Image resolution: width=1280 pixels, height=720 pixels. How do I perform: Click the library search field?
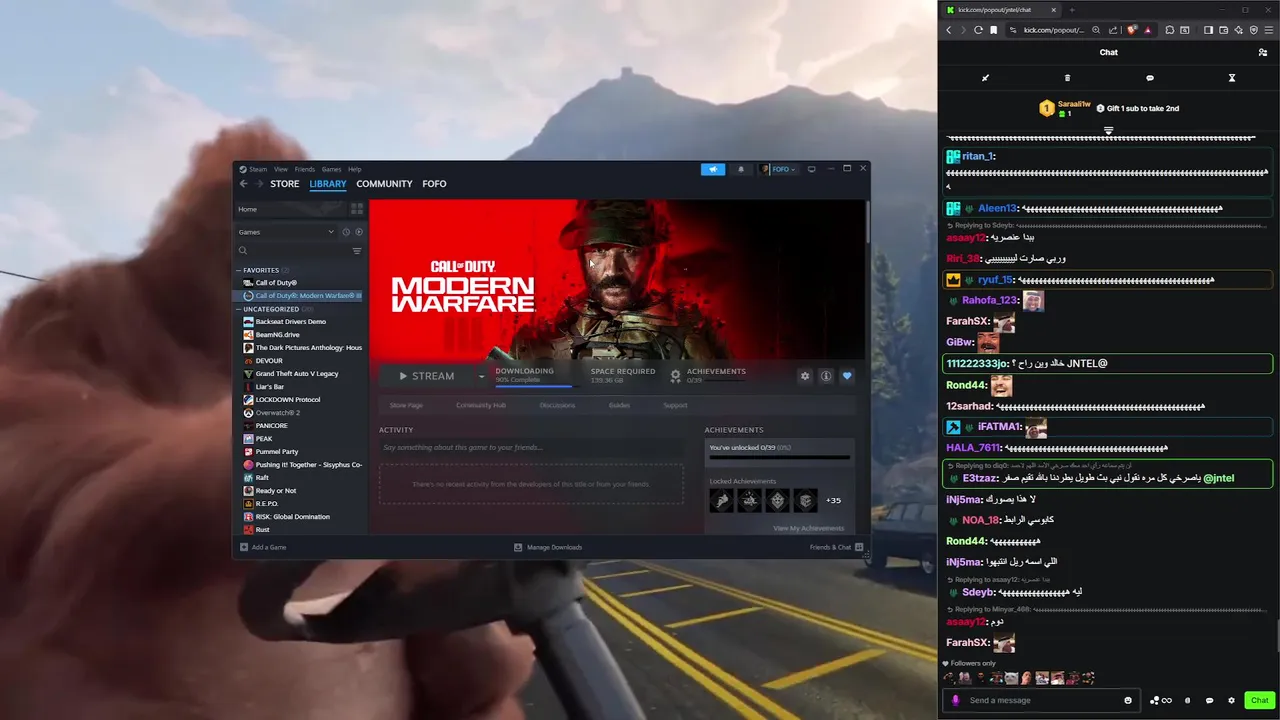click(294, 251)
